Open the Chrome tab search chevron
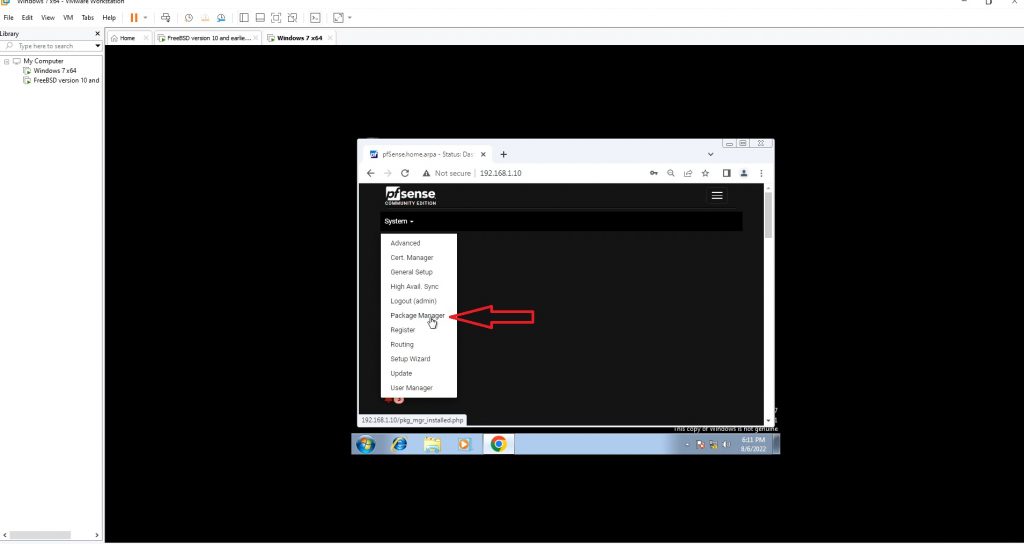The height and width of the screenshot is (544, 1024). 710,154
